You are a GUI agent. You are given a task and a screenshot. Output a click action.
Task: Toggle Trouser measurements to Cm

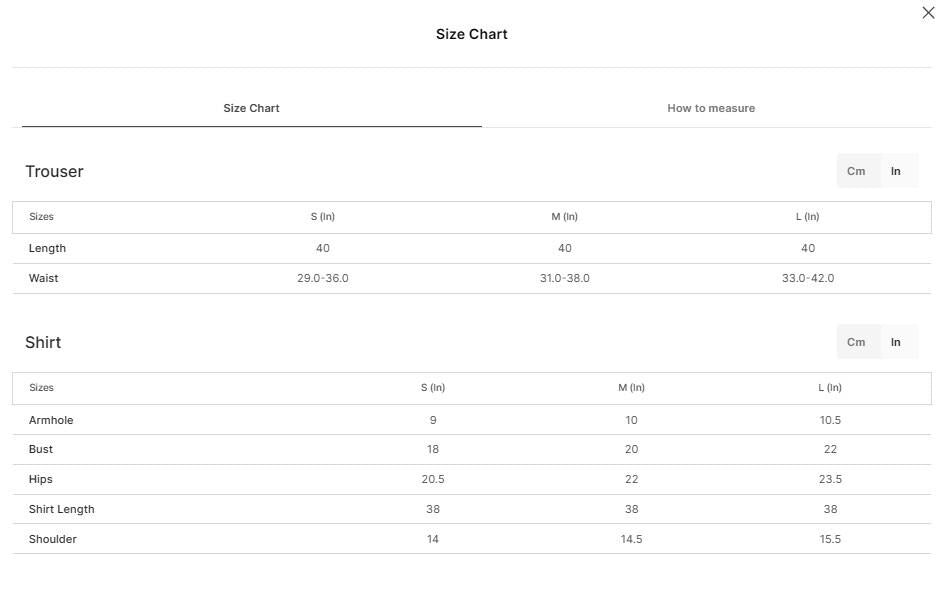click(856, 171)
